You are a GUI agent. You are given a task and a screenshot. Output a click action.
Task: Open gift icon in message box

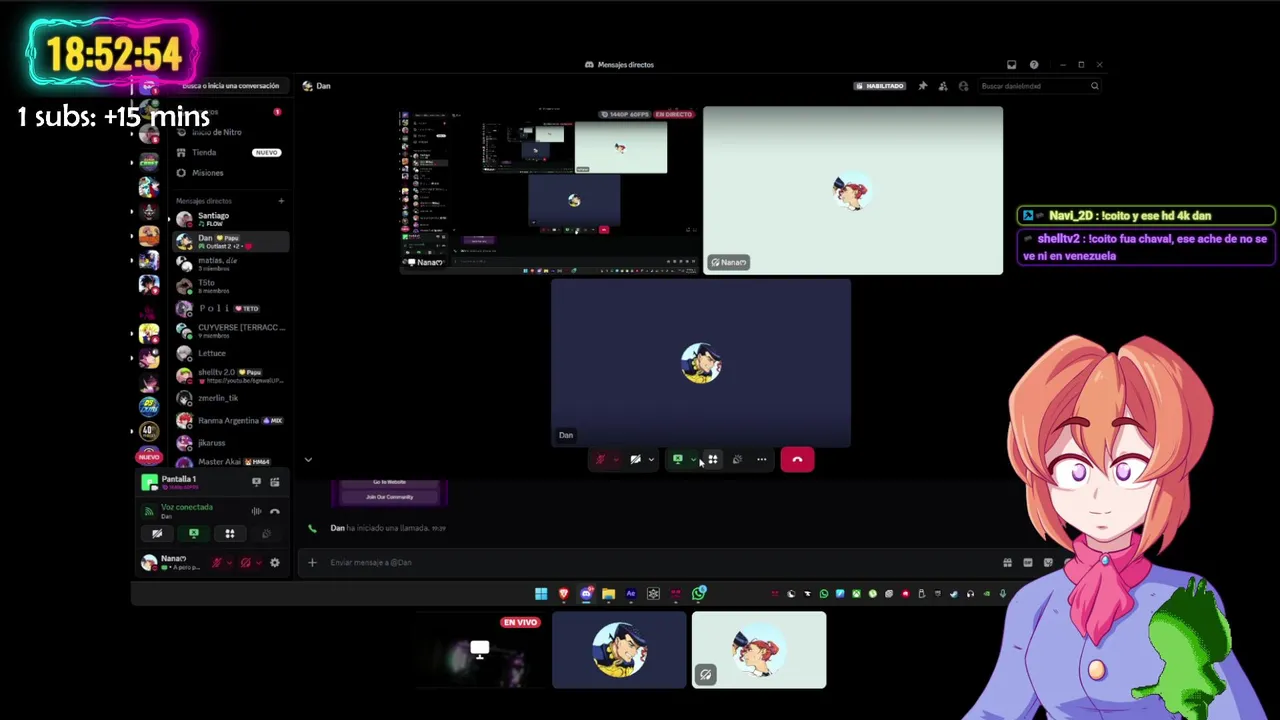pos(1007,562)
